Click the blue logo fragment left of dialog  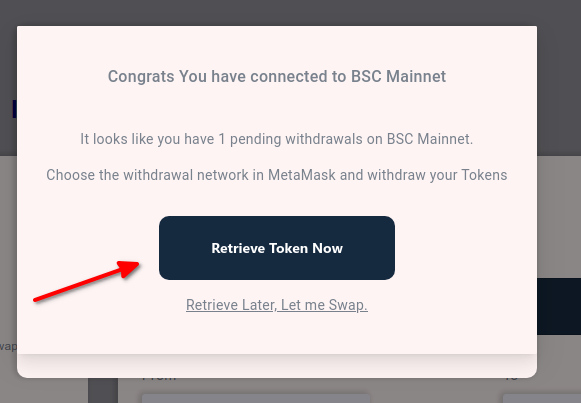click(14, 109)
